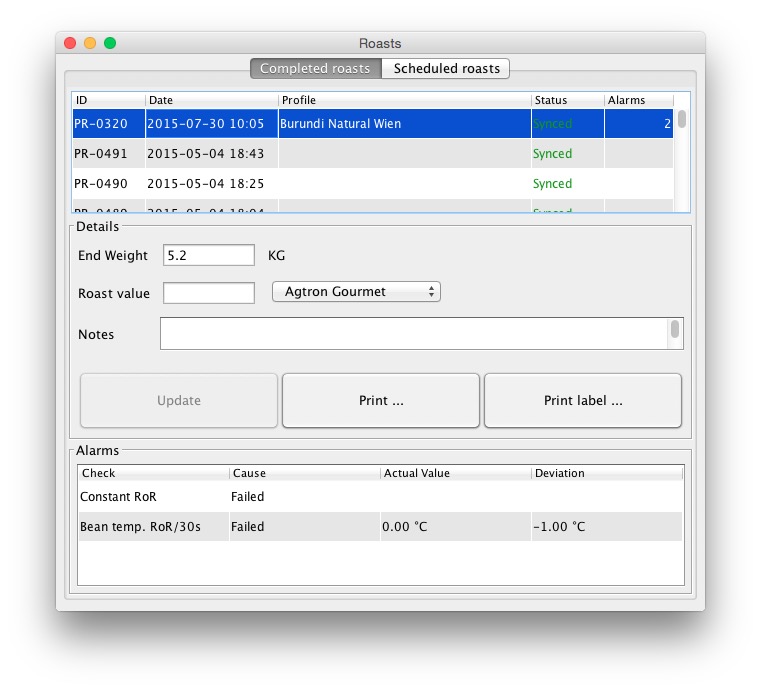Click the Check column header in Alarms
Screen dimensions: 761x691
coord(153,473)
